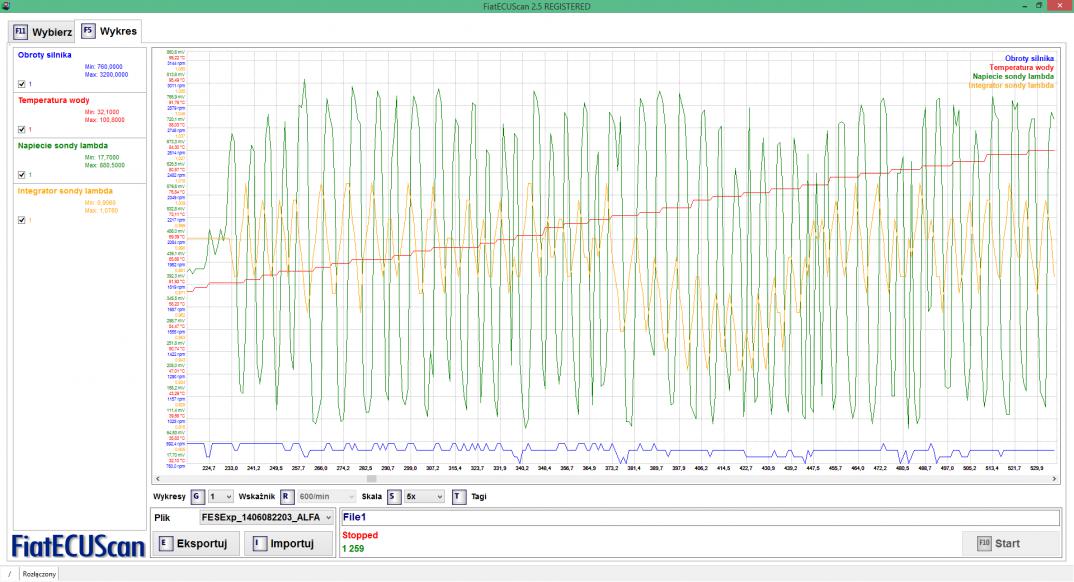Click the R key icon beside Wskaźnik
The height and width of the screenshot is (582, 1074).
(x=285, y=495)
